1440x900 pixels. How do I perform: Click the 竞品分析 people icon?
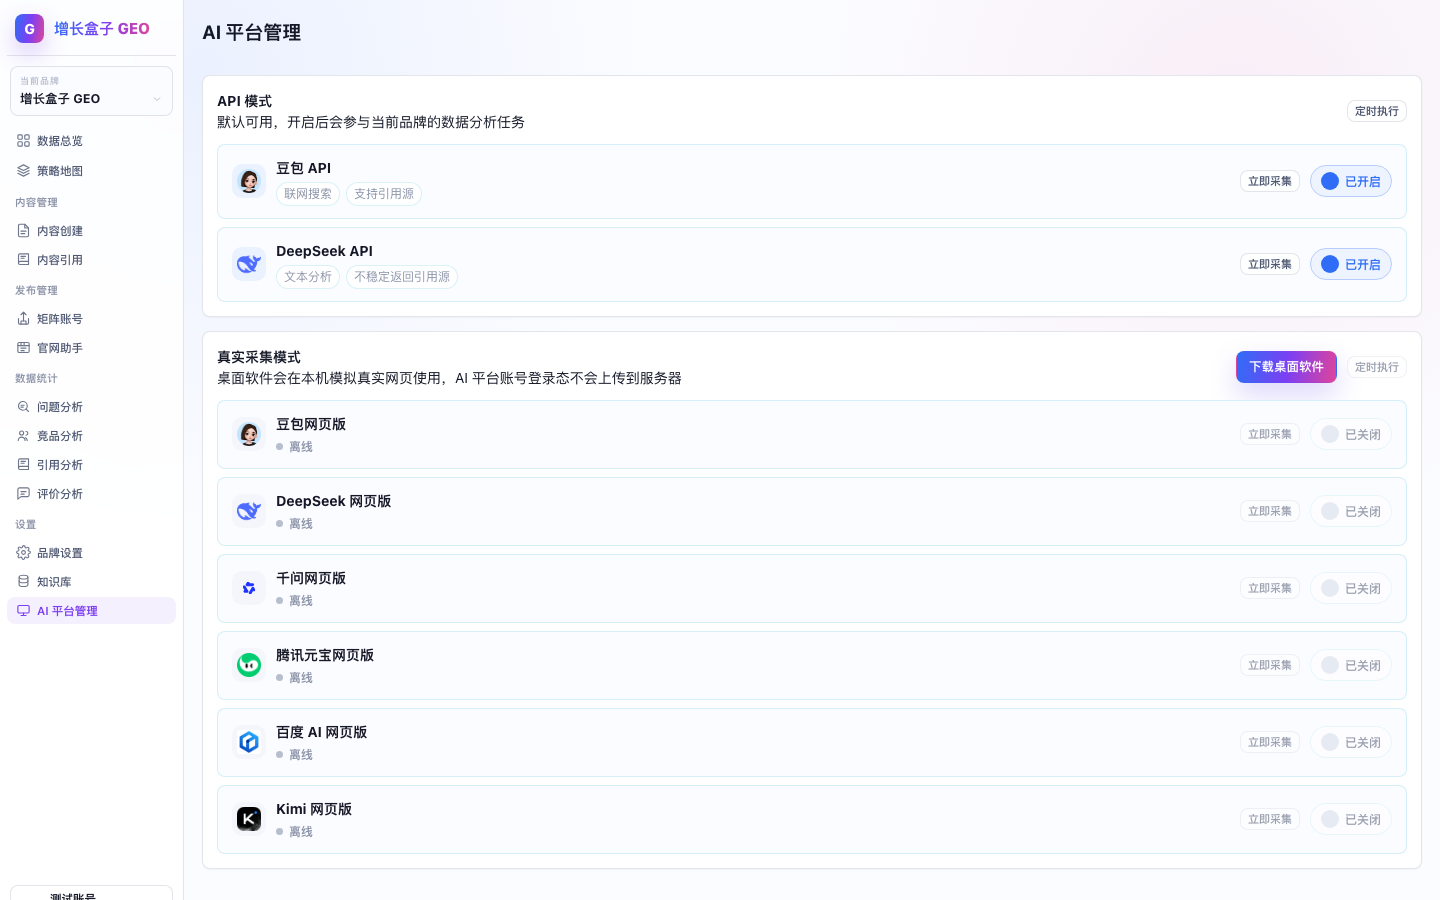(23, 436)
